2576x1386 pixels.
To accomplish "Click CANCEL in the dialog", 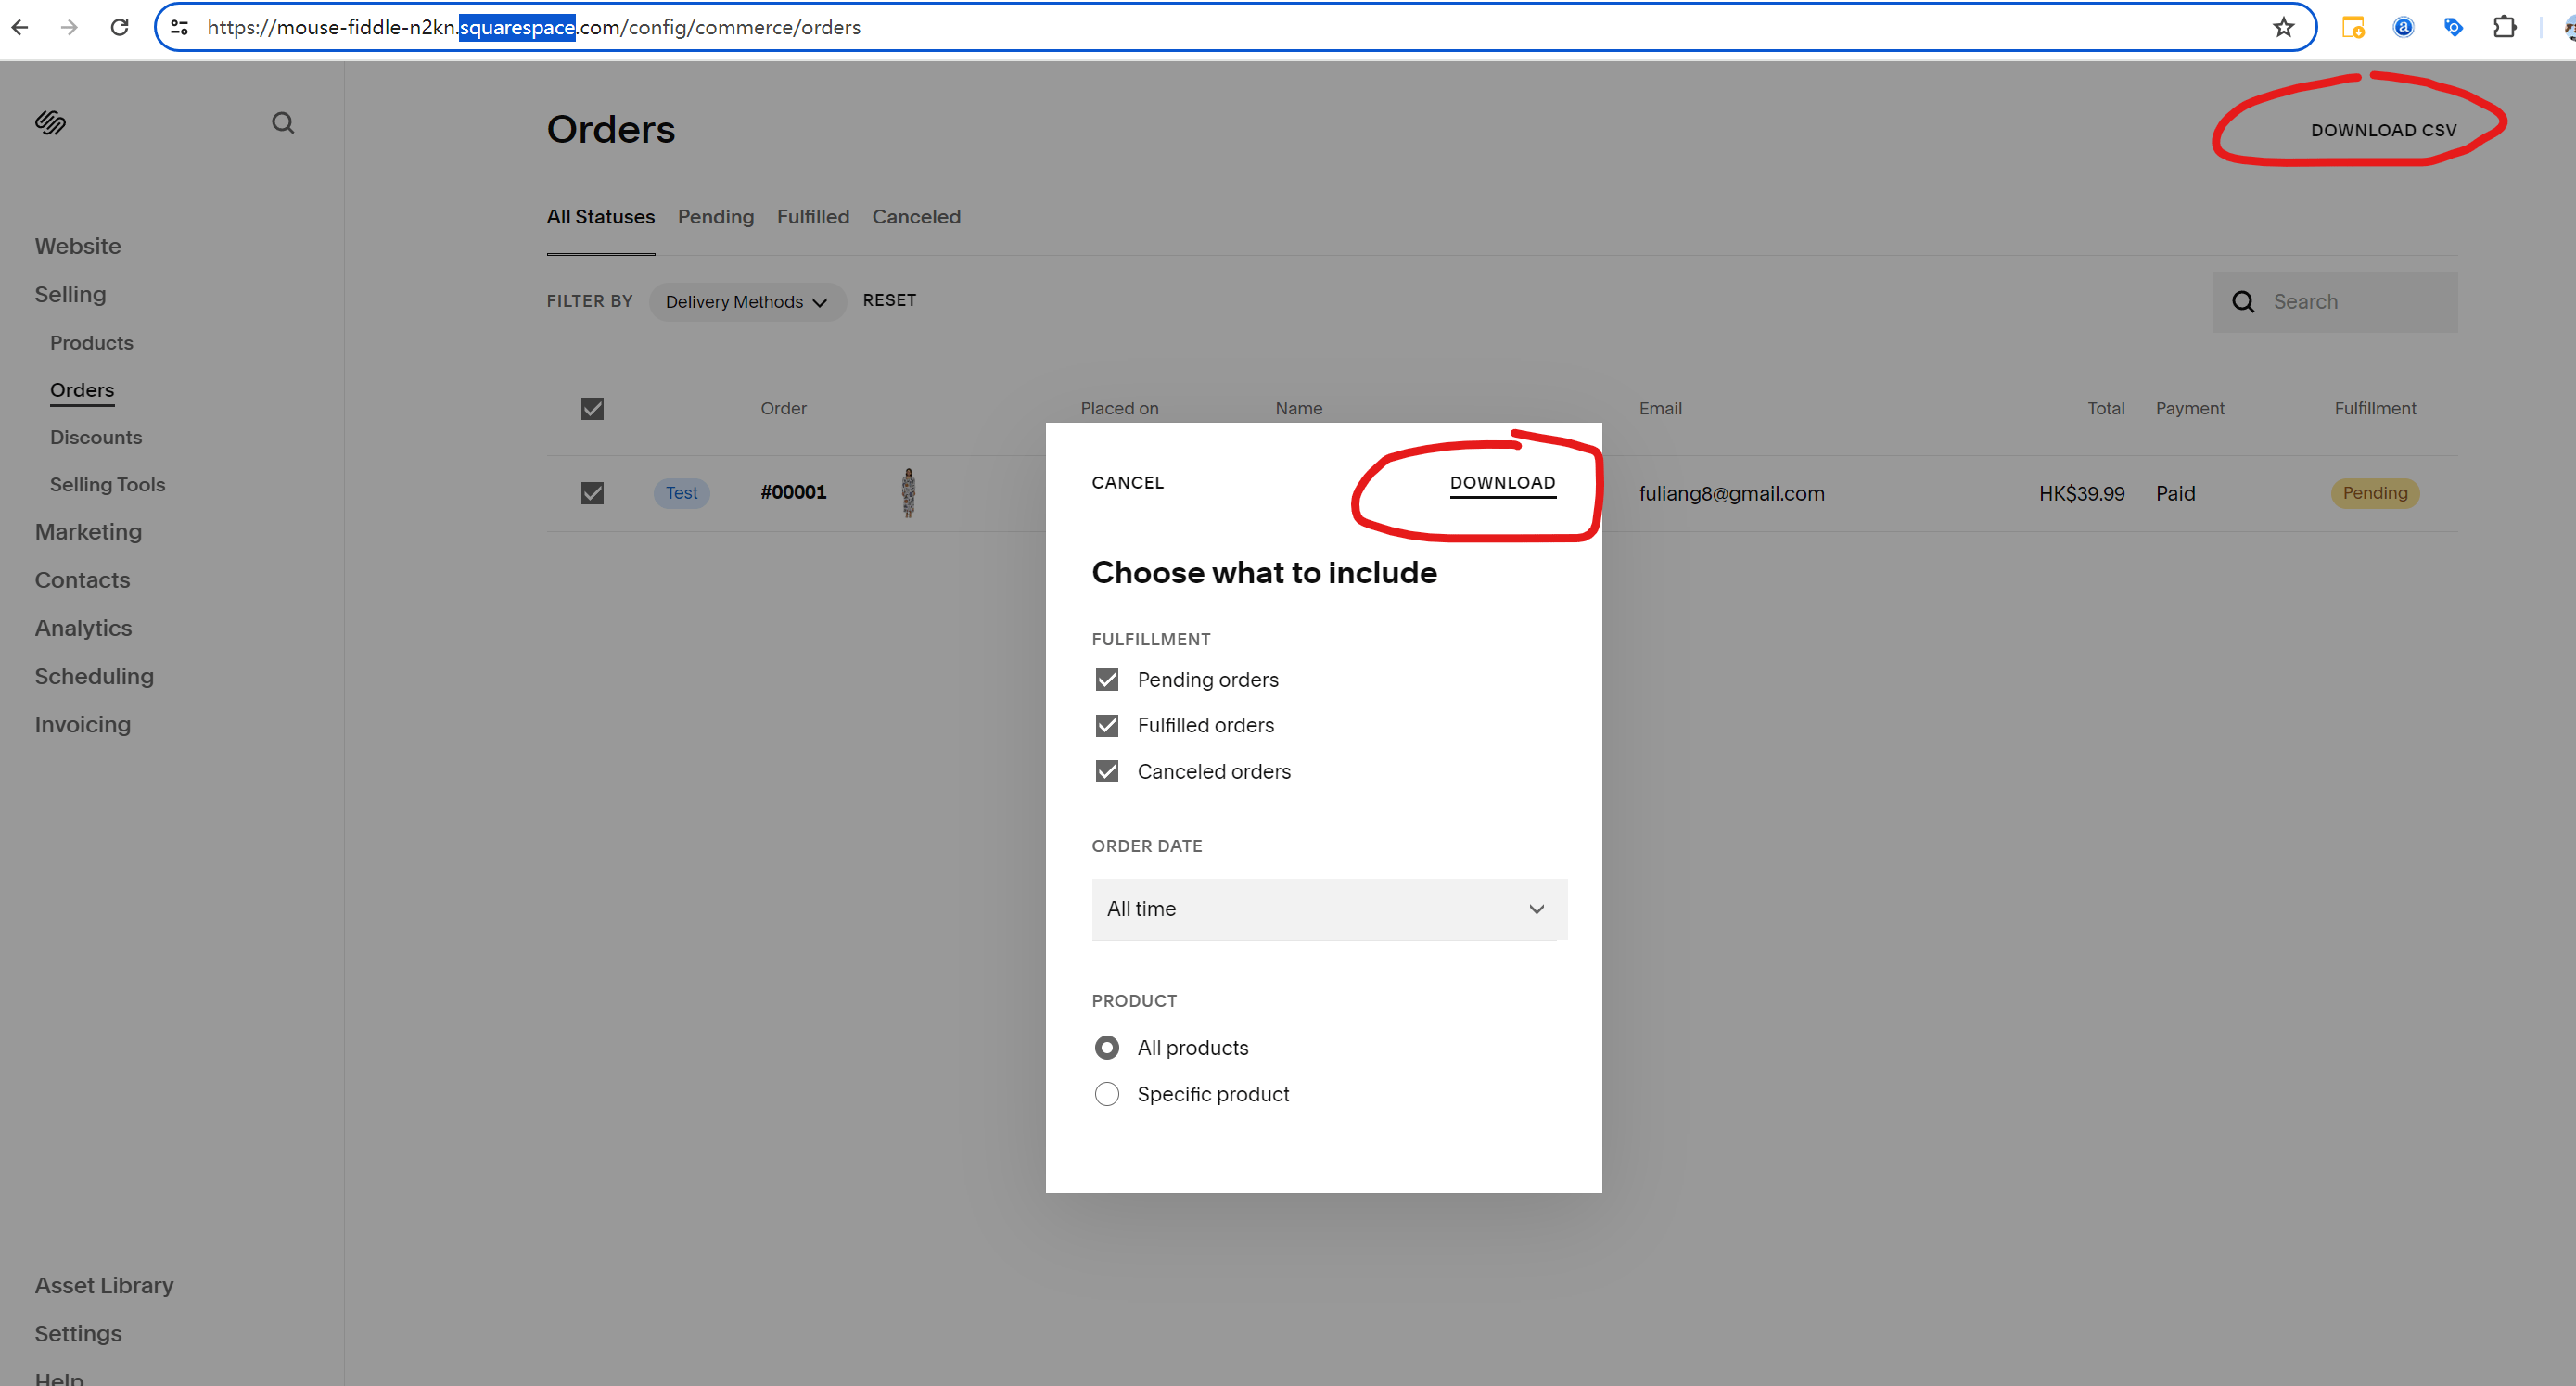I will (x=1127, y=483).
